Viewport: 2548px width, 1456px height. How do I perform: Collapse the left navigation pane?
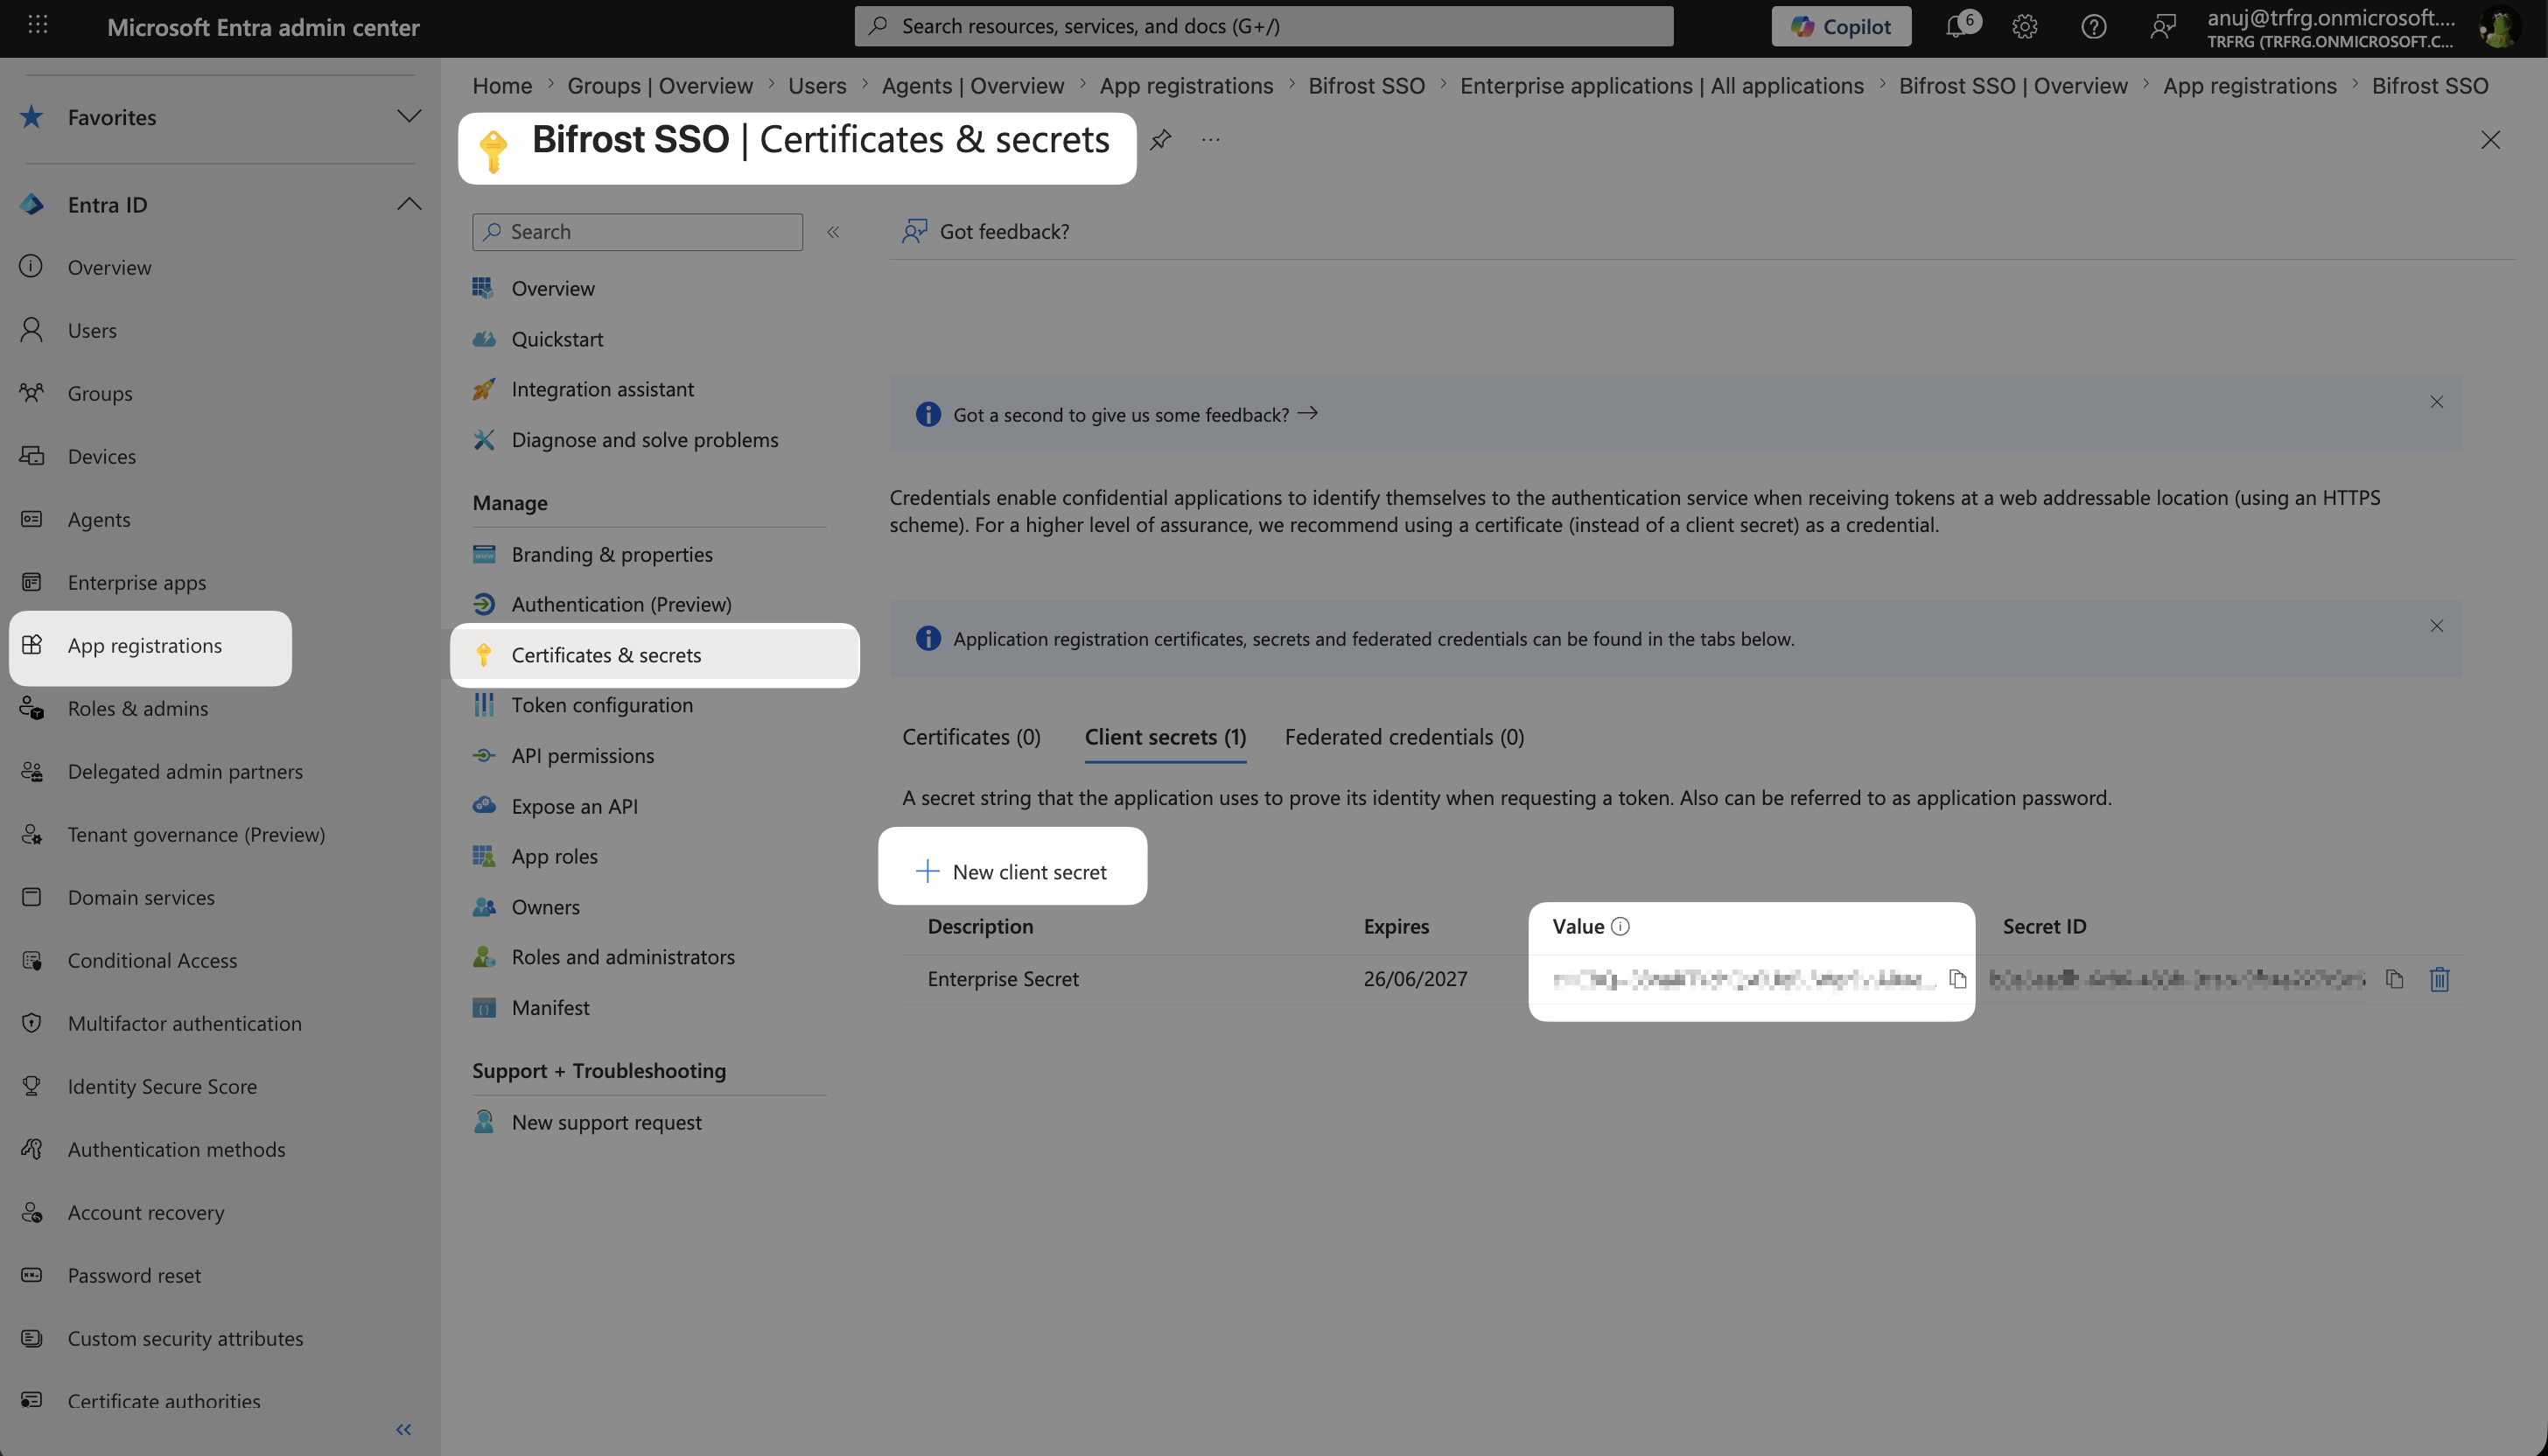(404, 1430)
